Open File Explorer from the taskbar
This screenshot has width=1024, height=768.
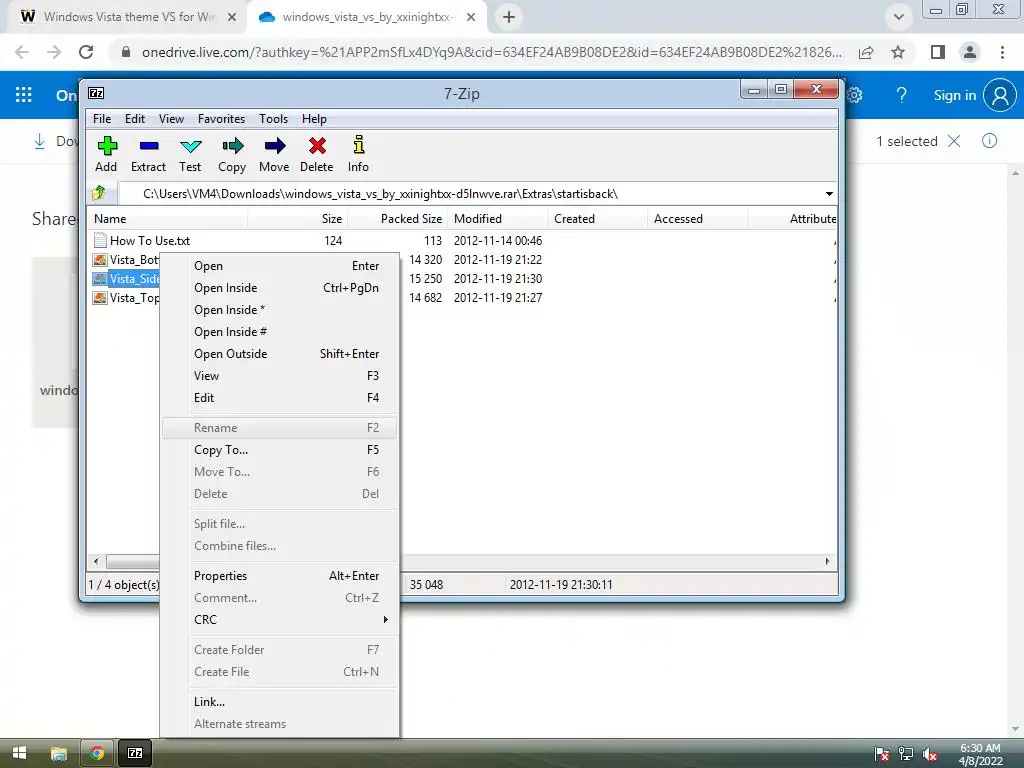click(x=59, y=753)
